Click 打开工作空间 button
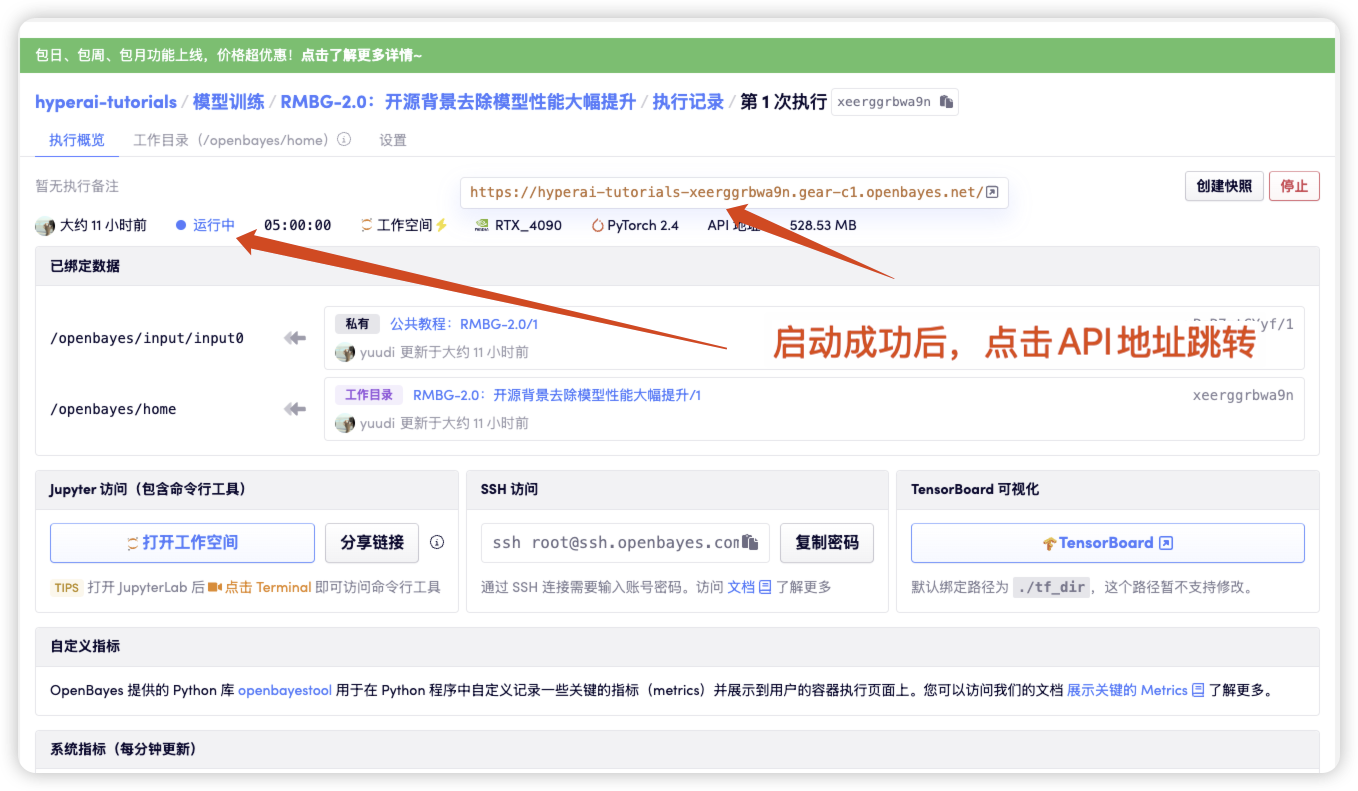The width and height of the screenshot is (1358, 791). pyautogui.click(x=182, y=543)
